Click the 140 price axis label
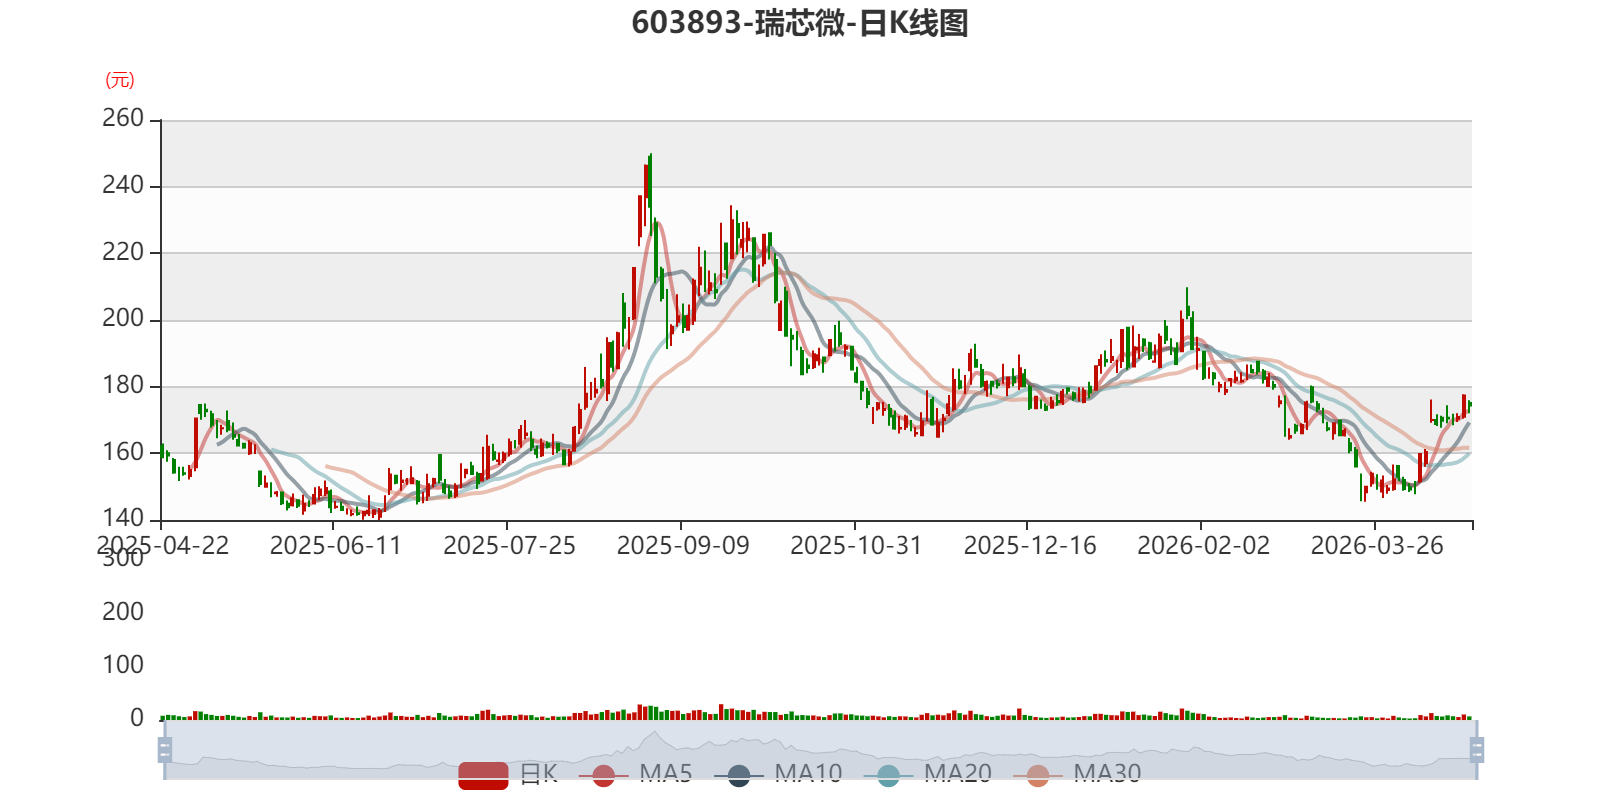The height and width of the screenshot is (800, 1600). [123, 518]
